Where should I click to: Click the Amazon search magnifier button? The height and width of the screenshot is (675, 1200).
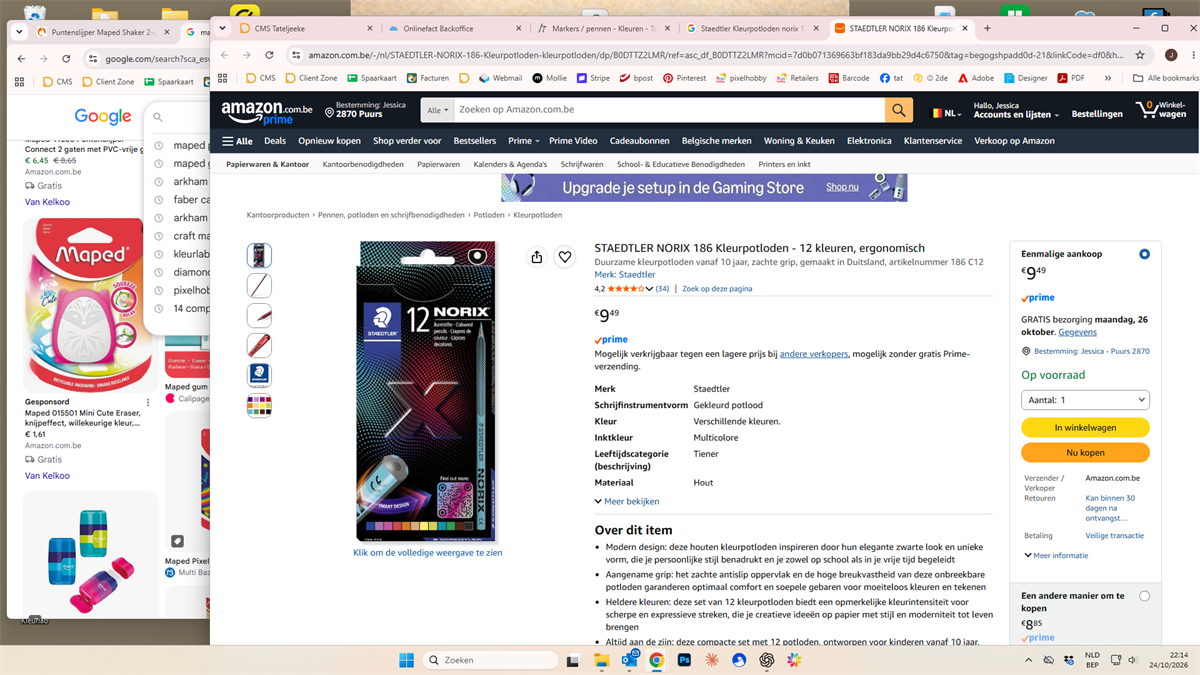pos(899,110)
